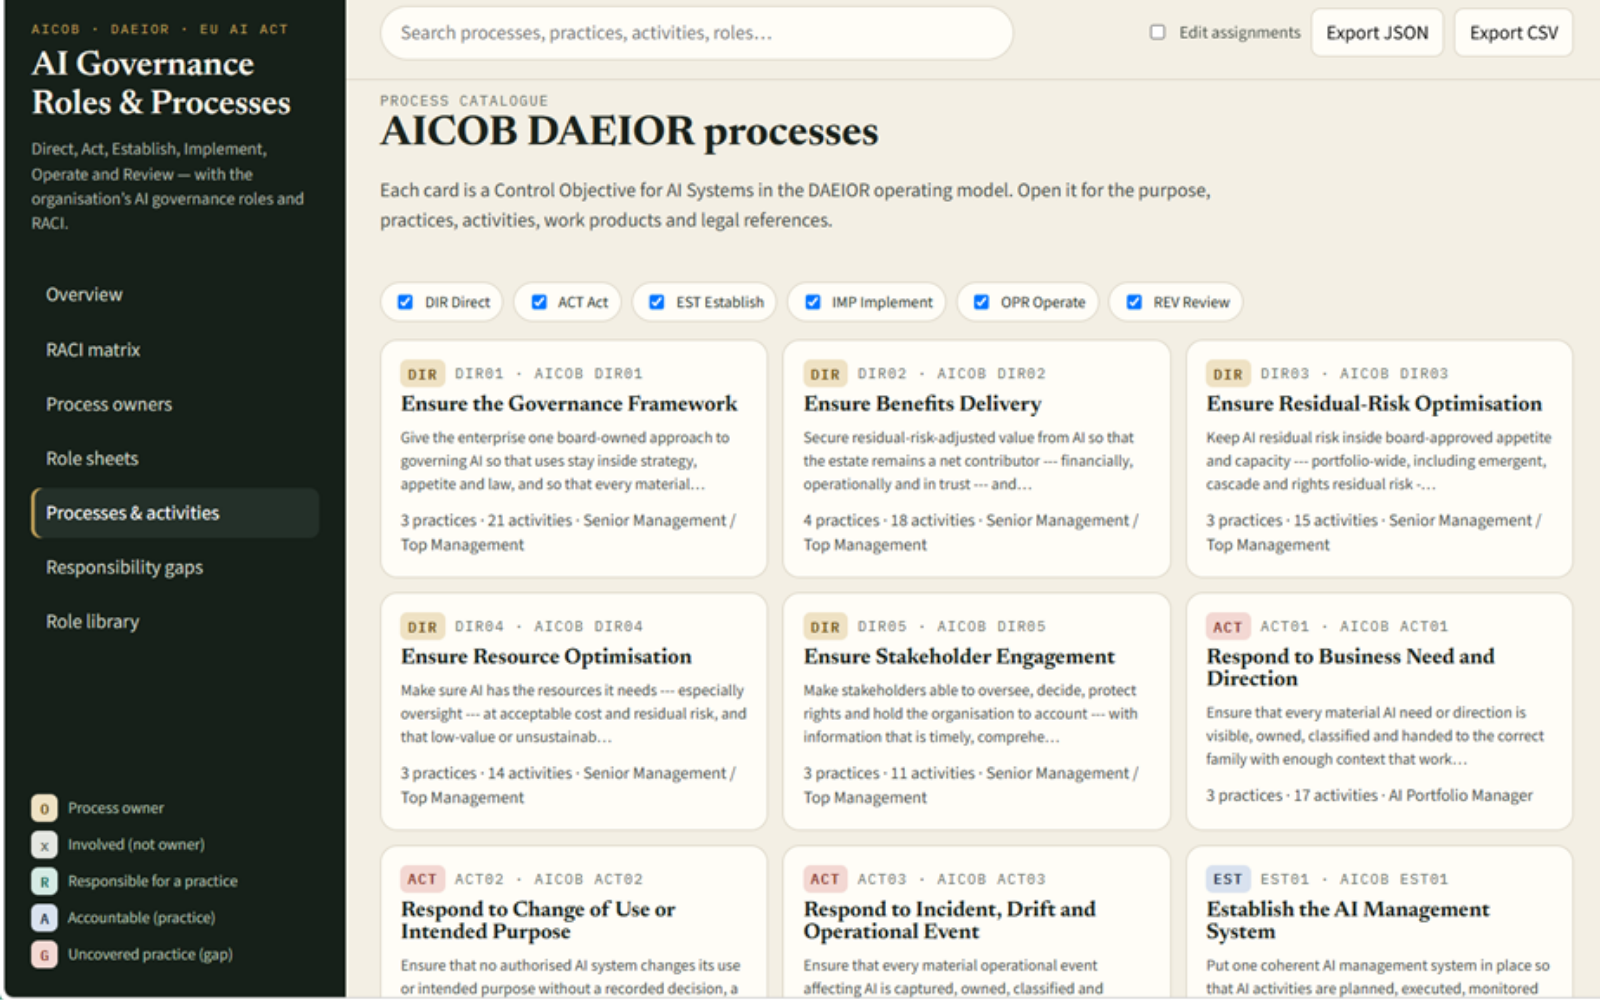Navigate to Role sheets
This screenshot has width=1600, height=1000.
click(x=175, y=459)
